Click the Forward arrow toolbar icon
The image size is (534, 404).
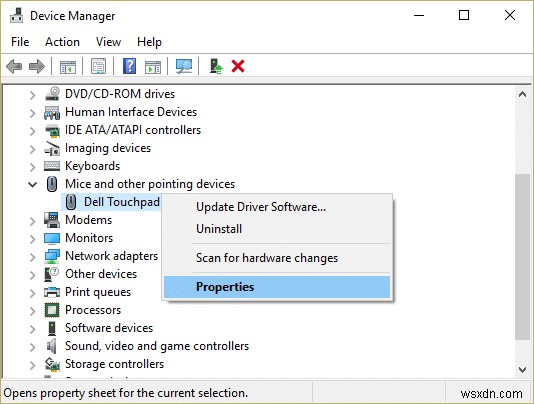(x=37, y=66)
